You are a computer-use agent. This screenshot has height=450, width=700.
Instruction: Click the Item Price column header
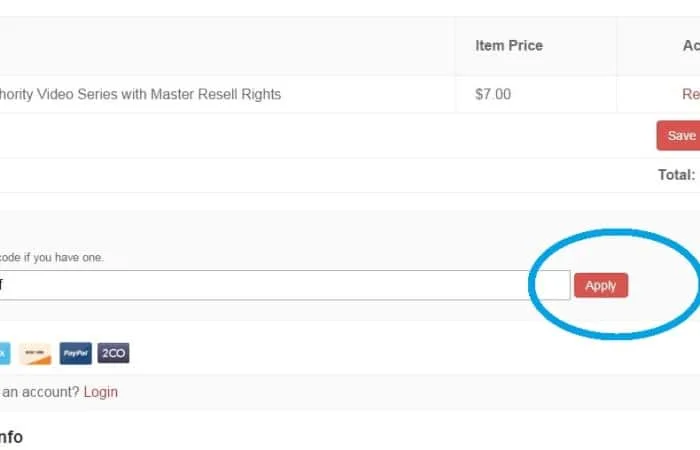(509, 46)
